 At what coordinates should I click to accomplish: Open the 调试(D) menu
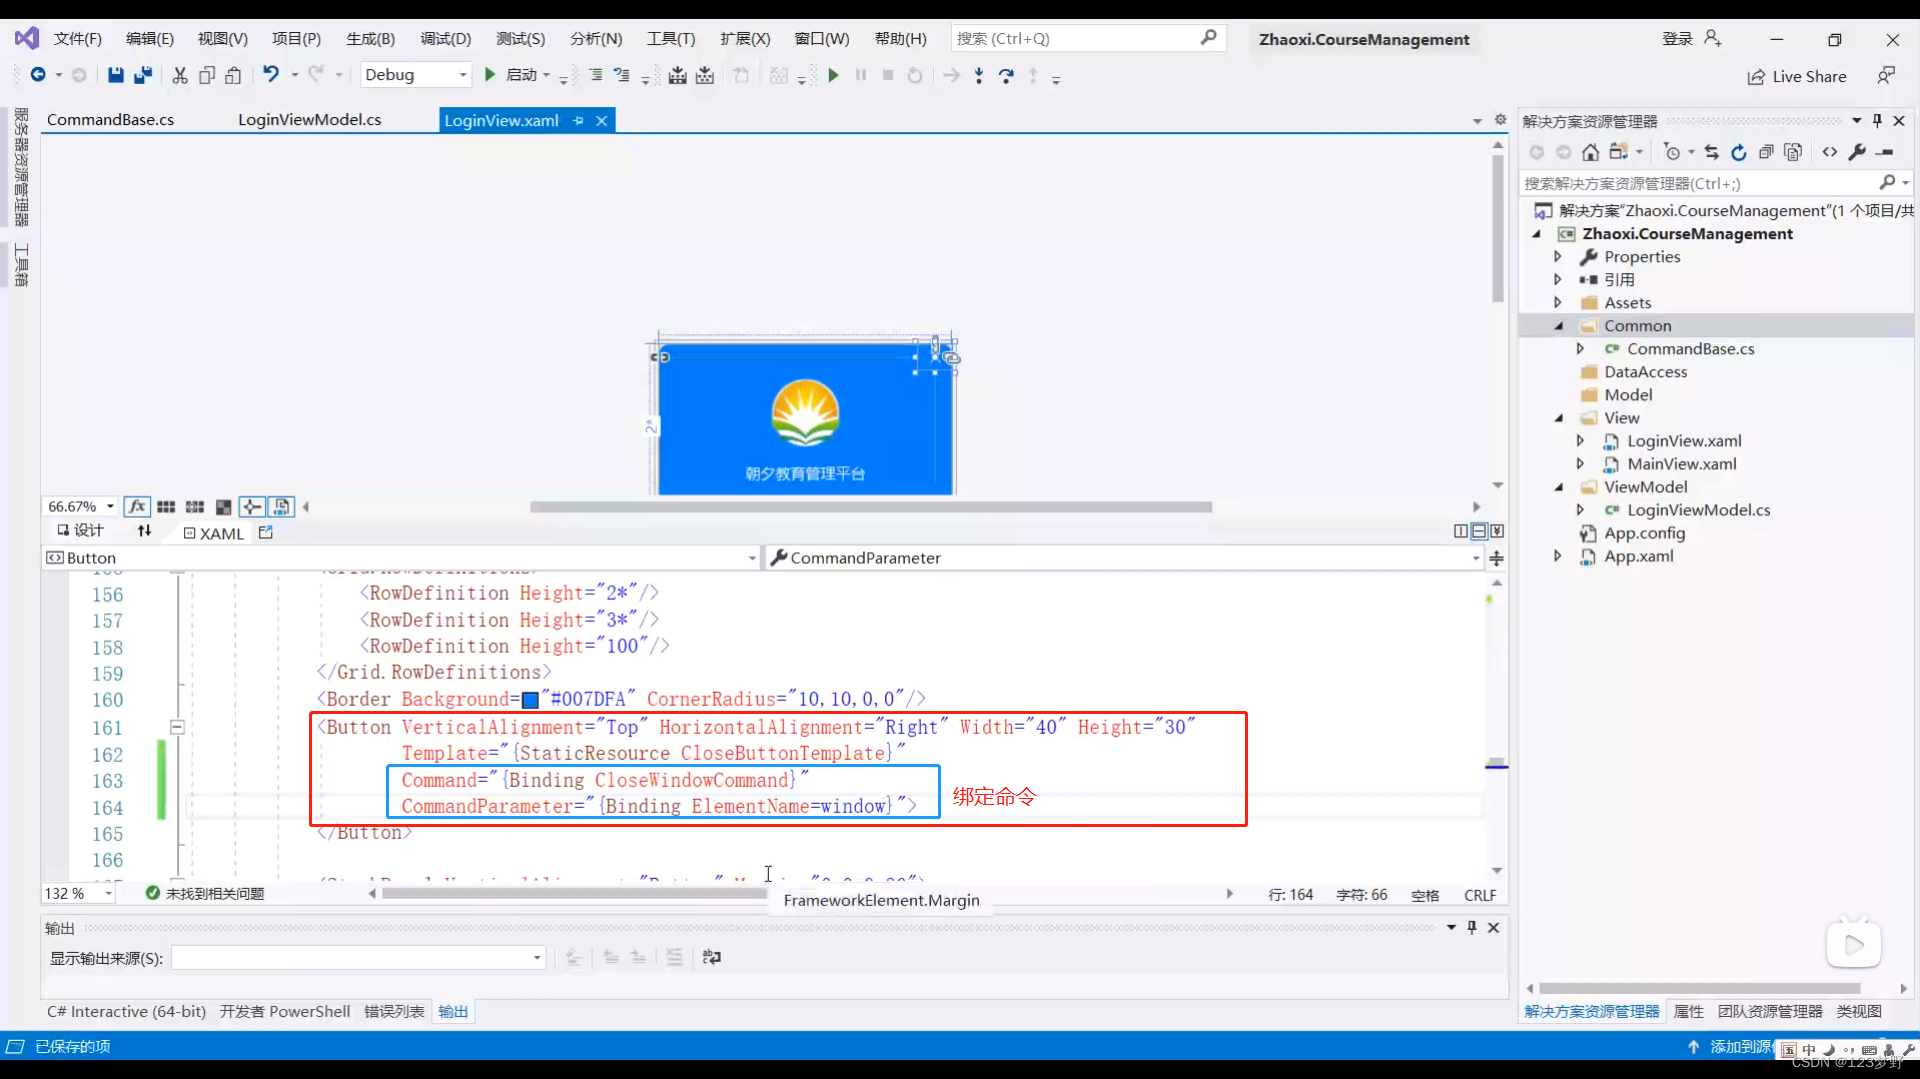coord(445,39)
